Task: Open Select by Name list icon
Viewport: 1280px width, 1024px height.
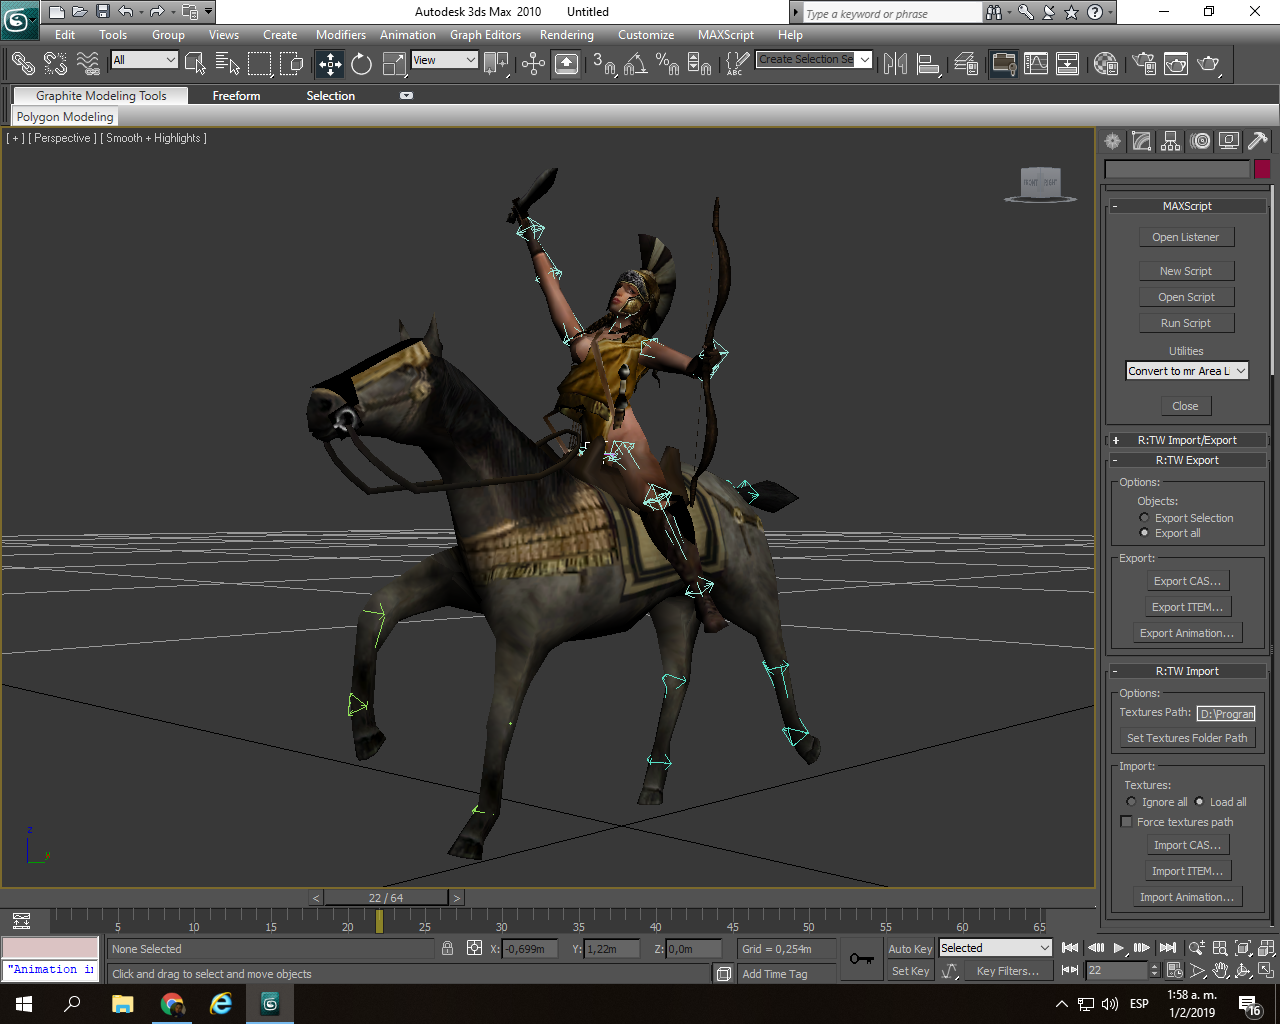Action: pyautogui.click(x=227, y=64)
